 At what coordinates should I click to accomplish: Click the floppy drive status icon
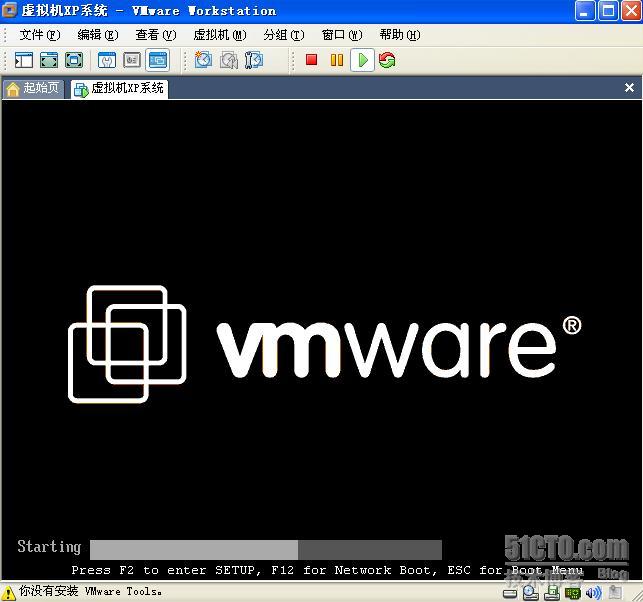pyautogui.click(x=552, y=592)
